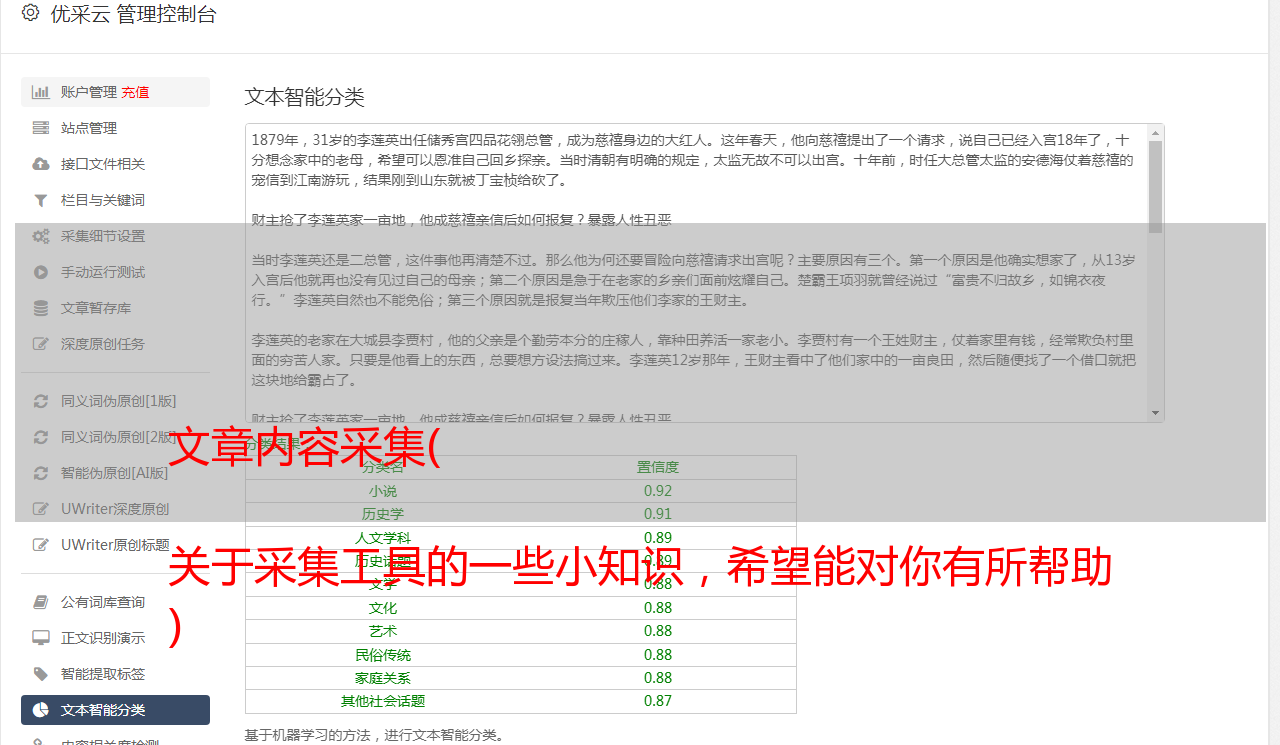Viewport: 1280px width, 745px height.
Task: Click the text box's scrollbar up arrow
Action: pyautogui.click(x=1156, y=132)
